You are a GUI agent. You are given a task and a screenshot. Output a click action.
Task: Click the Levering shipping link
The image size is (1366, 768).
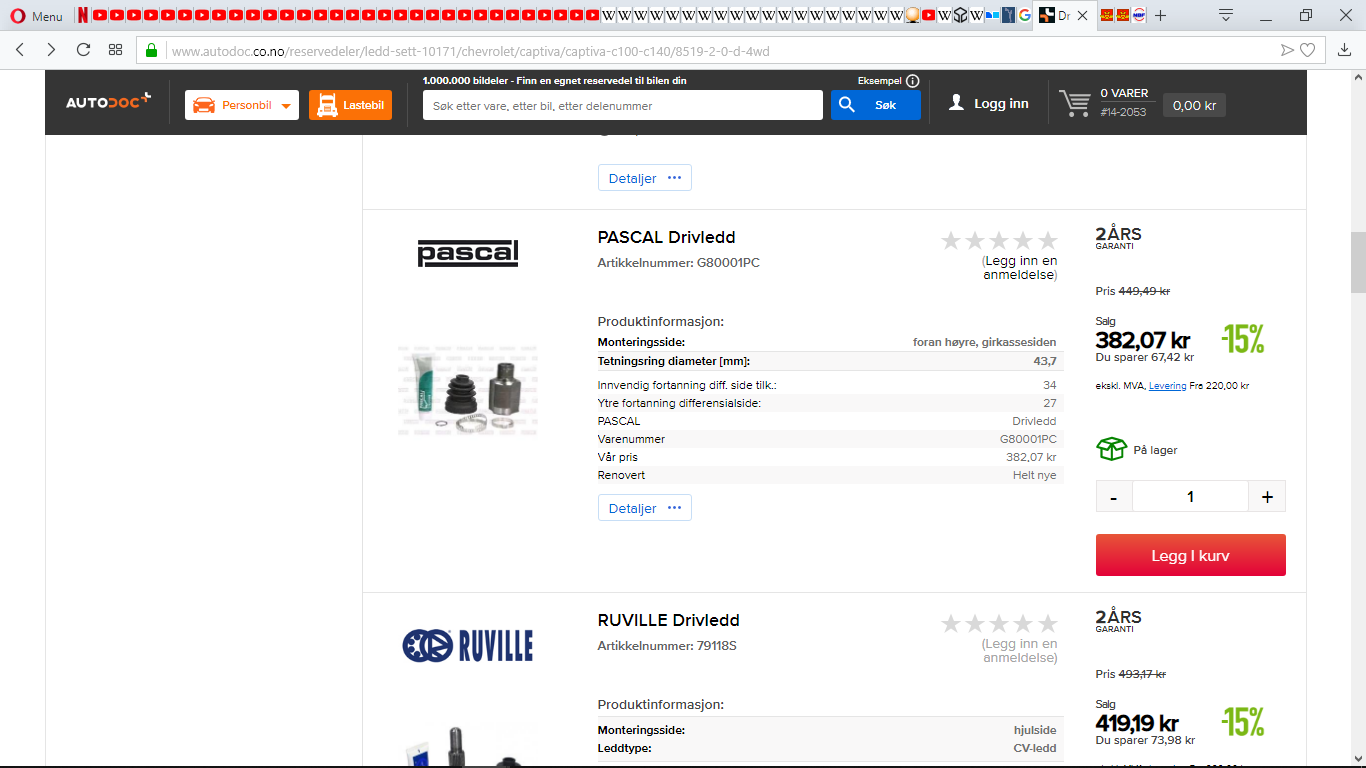tap(1167, 385)
